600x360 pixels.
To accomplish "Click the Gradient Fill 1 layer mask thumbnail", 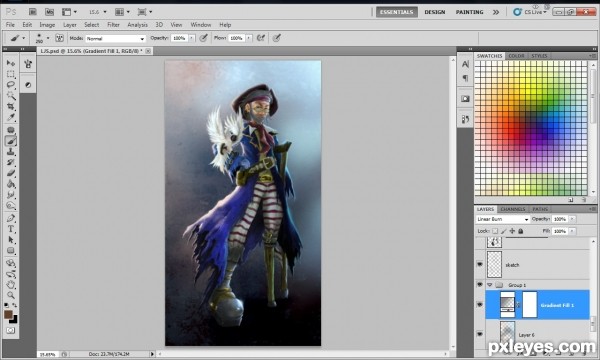I will 530,305.
